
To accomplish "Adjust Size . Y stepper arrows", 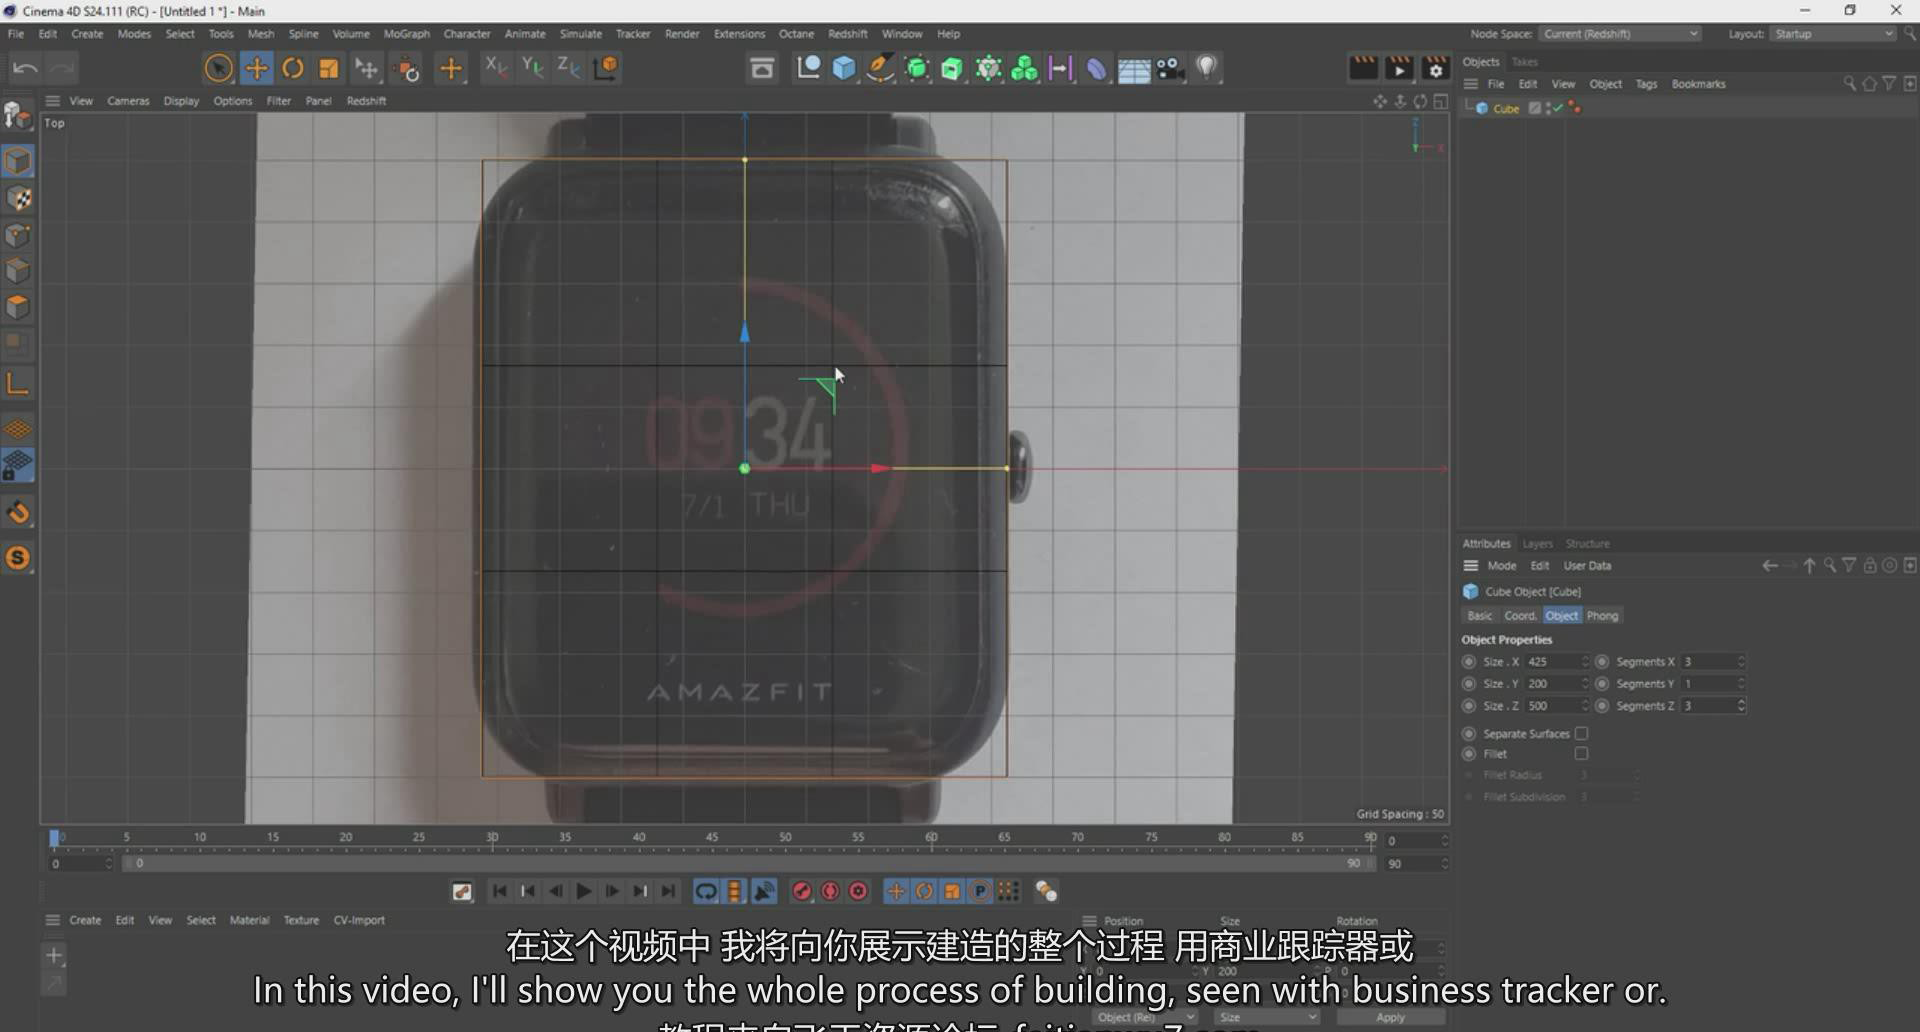I will (x=1584, y=684).
